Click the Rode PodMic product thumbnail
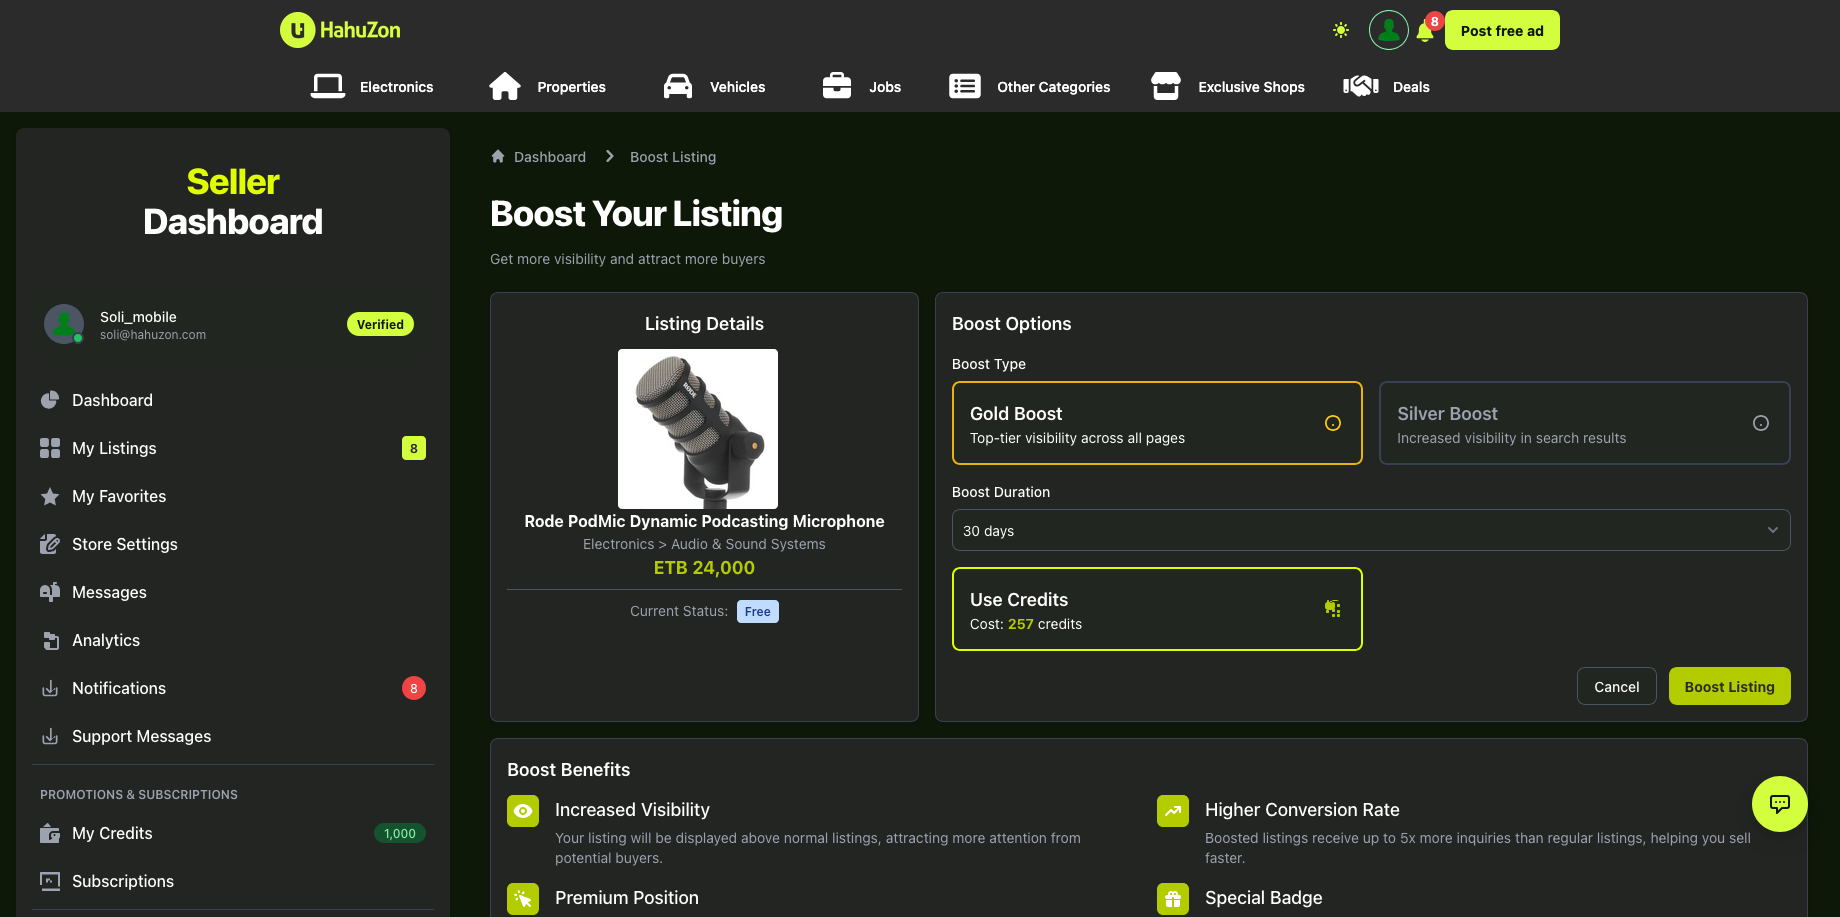Screen dimensions: 1840x917 click(698, 429)
